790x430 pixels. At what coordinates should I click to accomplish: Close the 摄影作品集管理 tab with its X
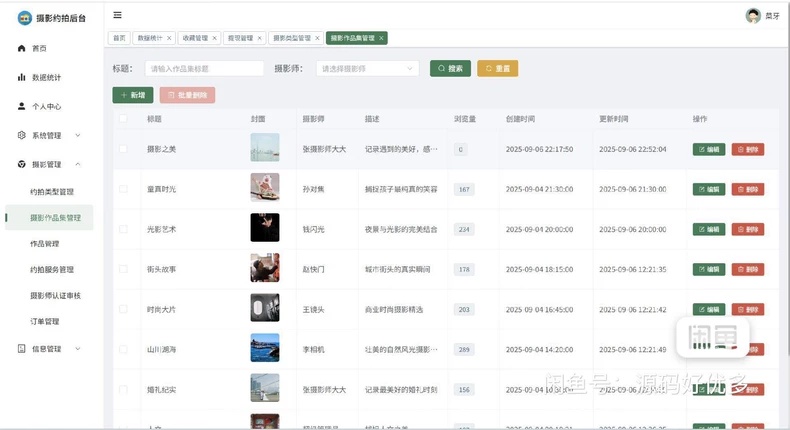(381, 38)
